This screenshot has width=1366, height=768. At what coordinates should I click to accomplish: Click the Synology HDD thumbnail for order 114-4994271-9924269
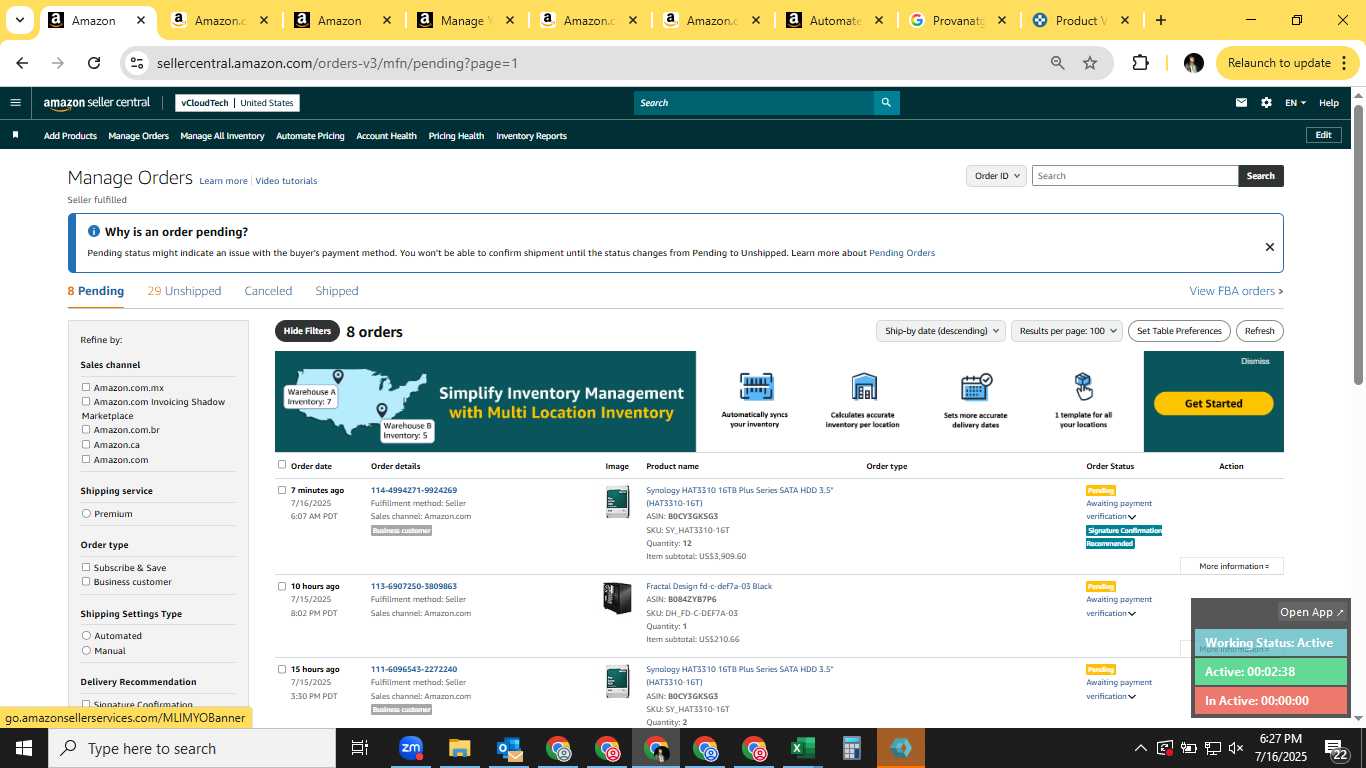pyautogui.click(x=617, y=502)
